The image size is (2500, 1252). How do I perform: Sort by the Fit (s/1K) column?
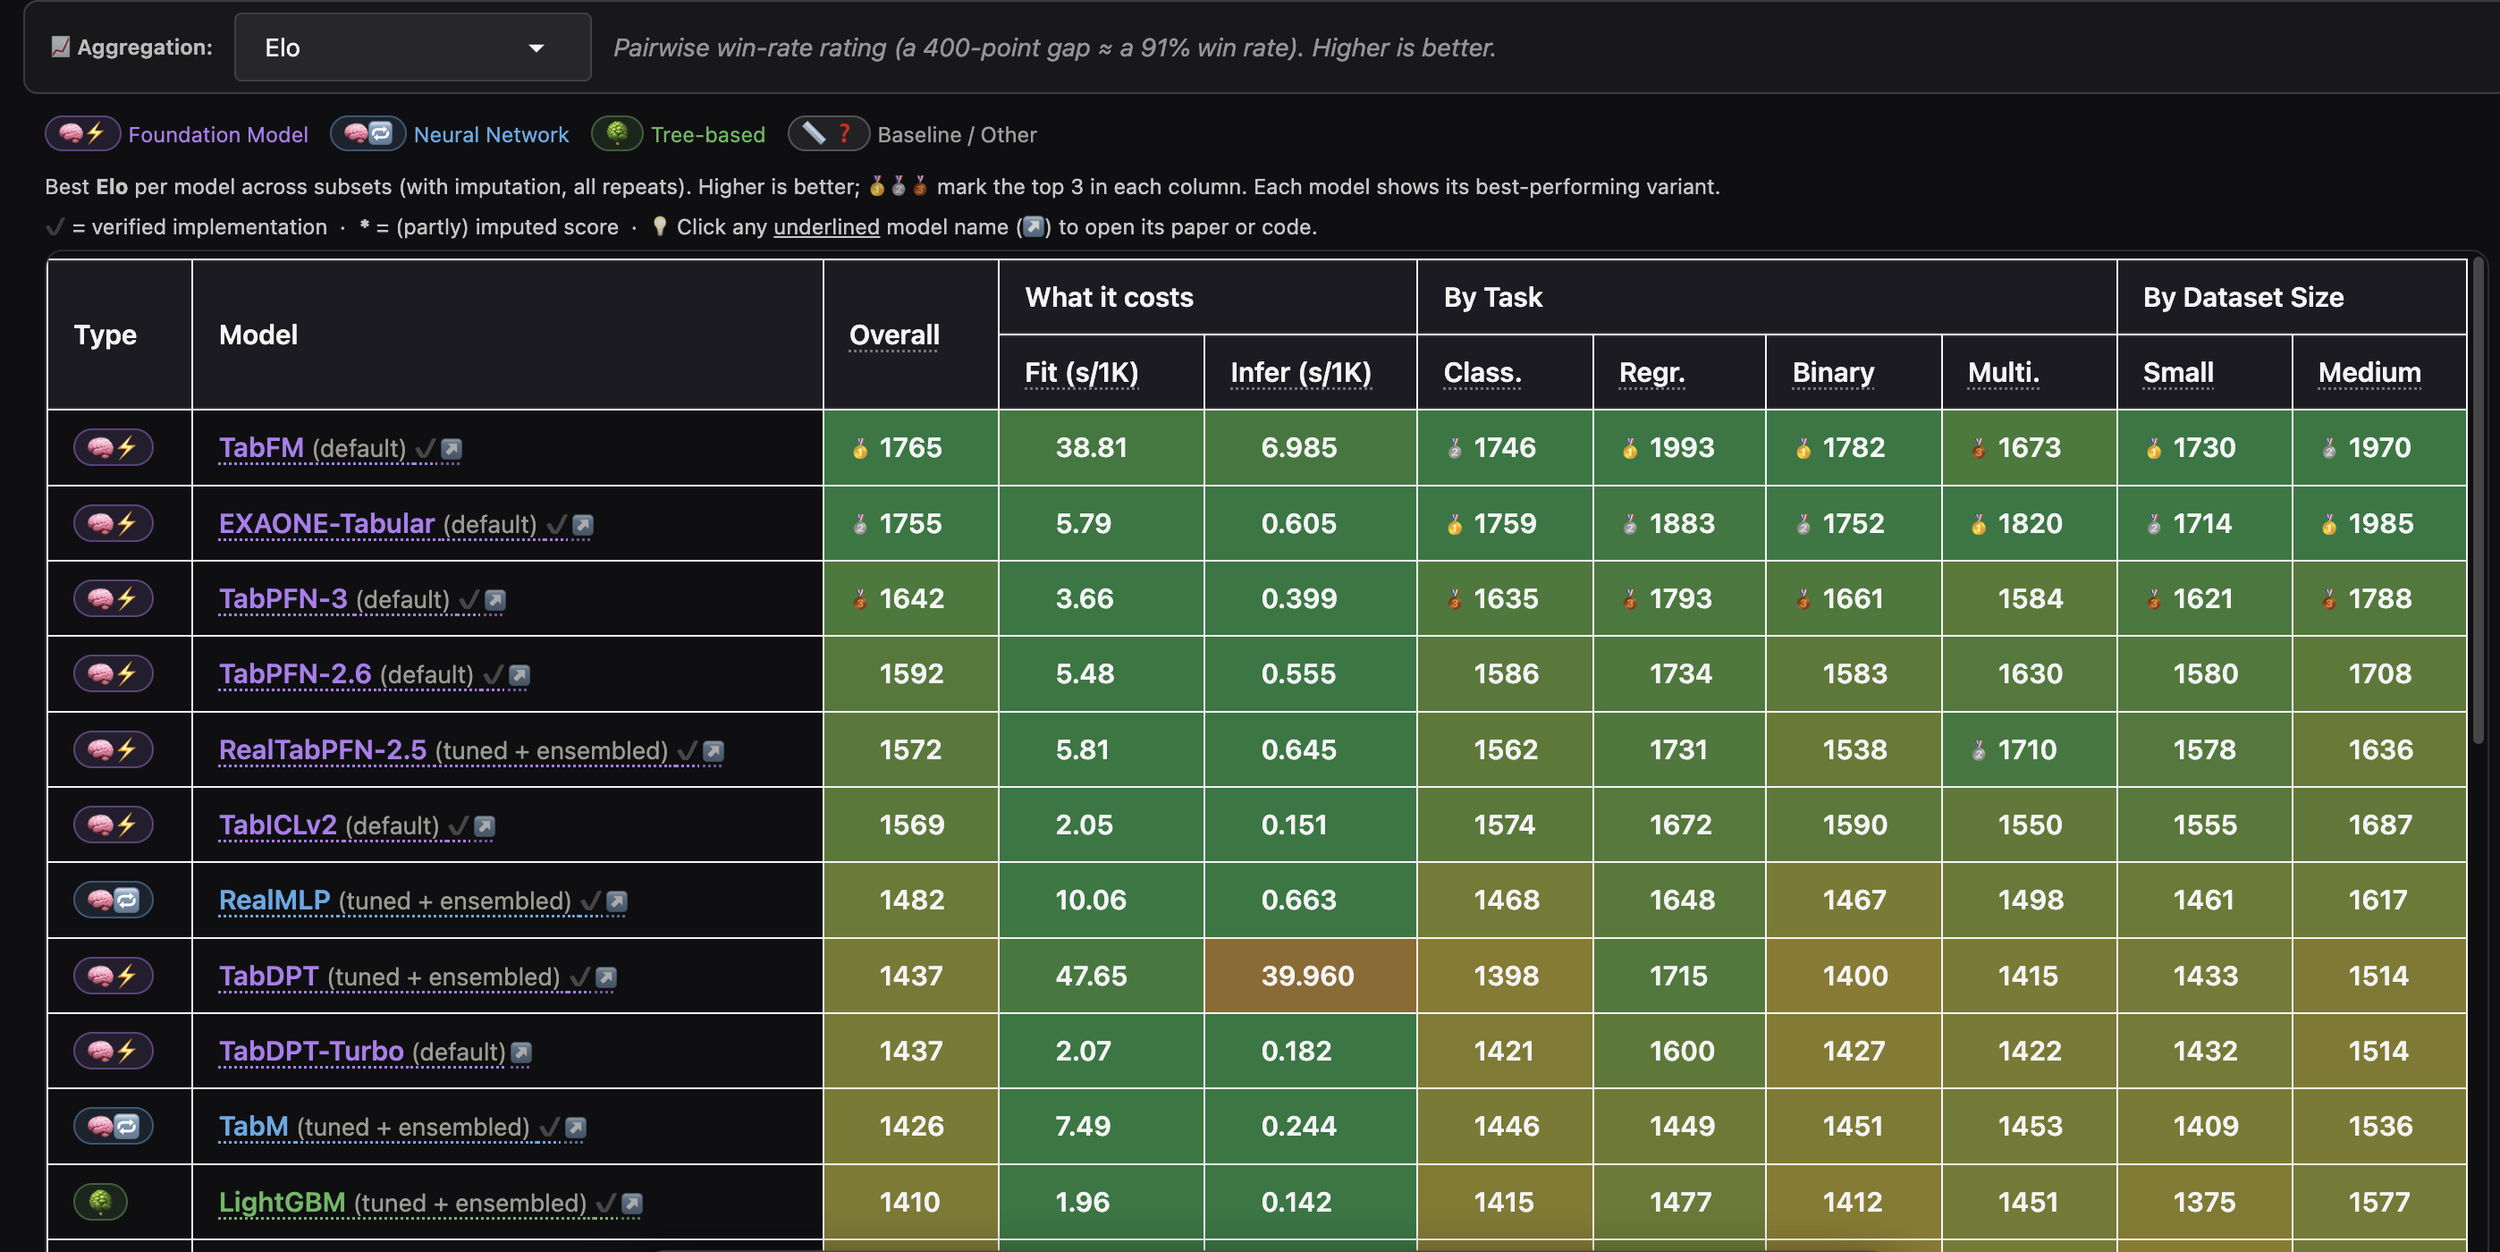[x=1082, y=372]
